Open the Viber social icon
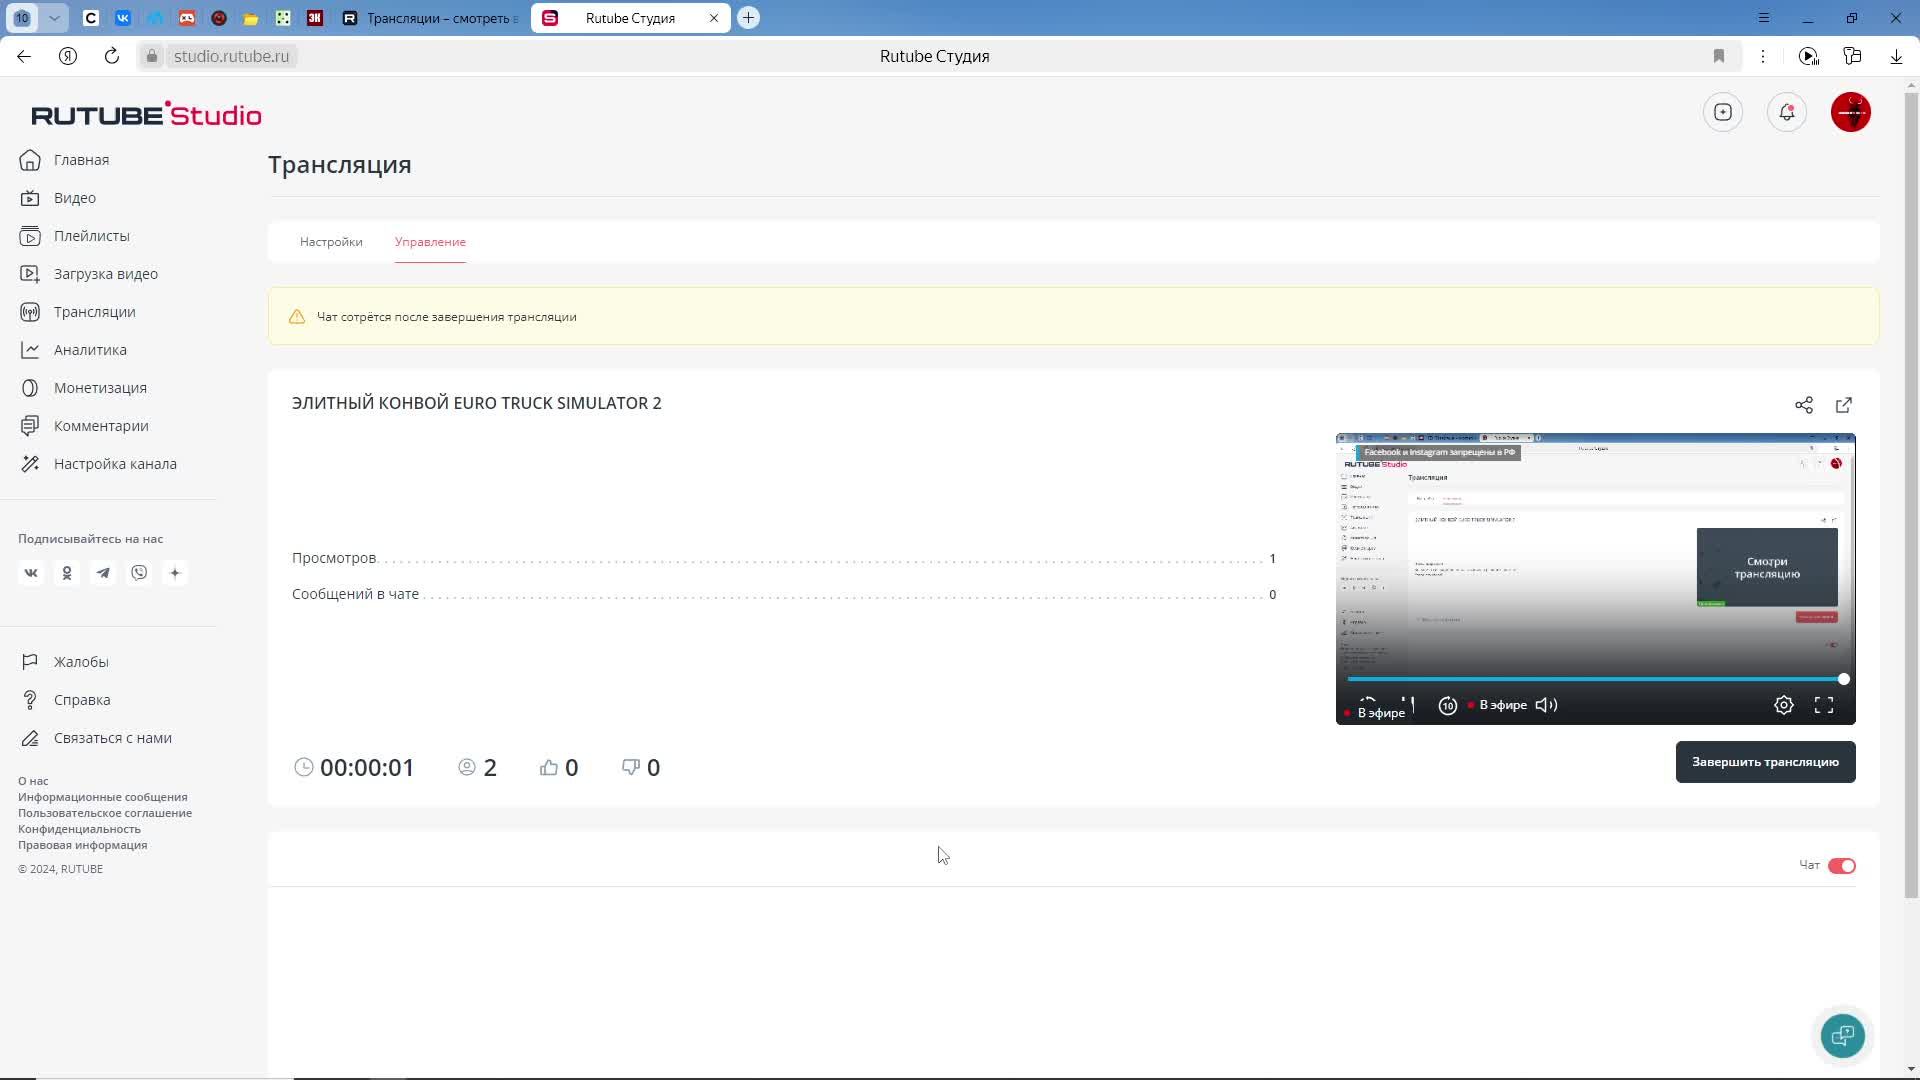Image resolution: width=1920 pixels, height=1080 pixels. click(x=139, y=573)
